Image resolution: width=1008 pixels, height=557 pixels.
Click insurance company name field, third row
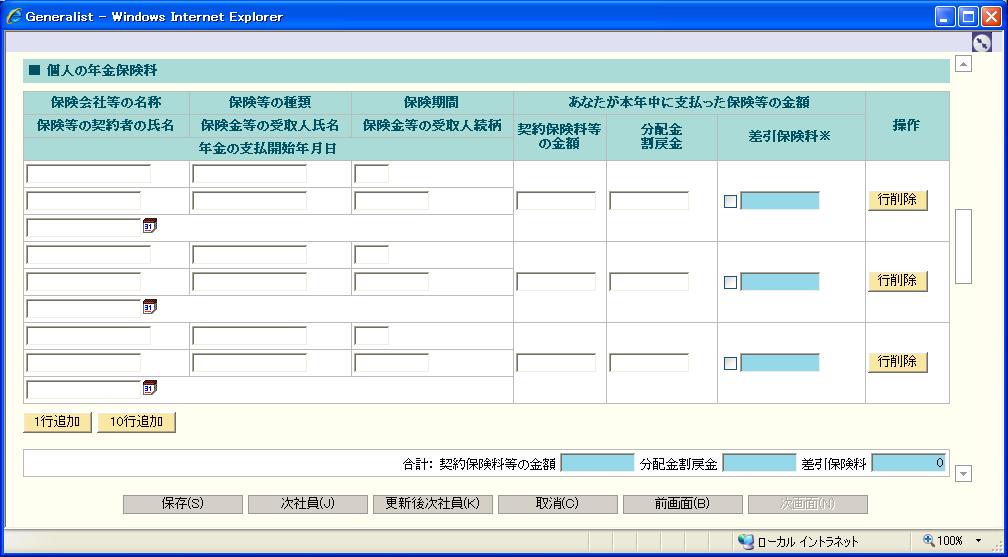(x=89, y=336)
